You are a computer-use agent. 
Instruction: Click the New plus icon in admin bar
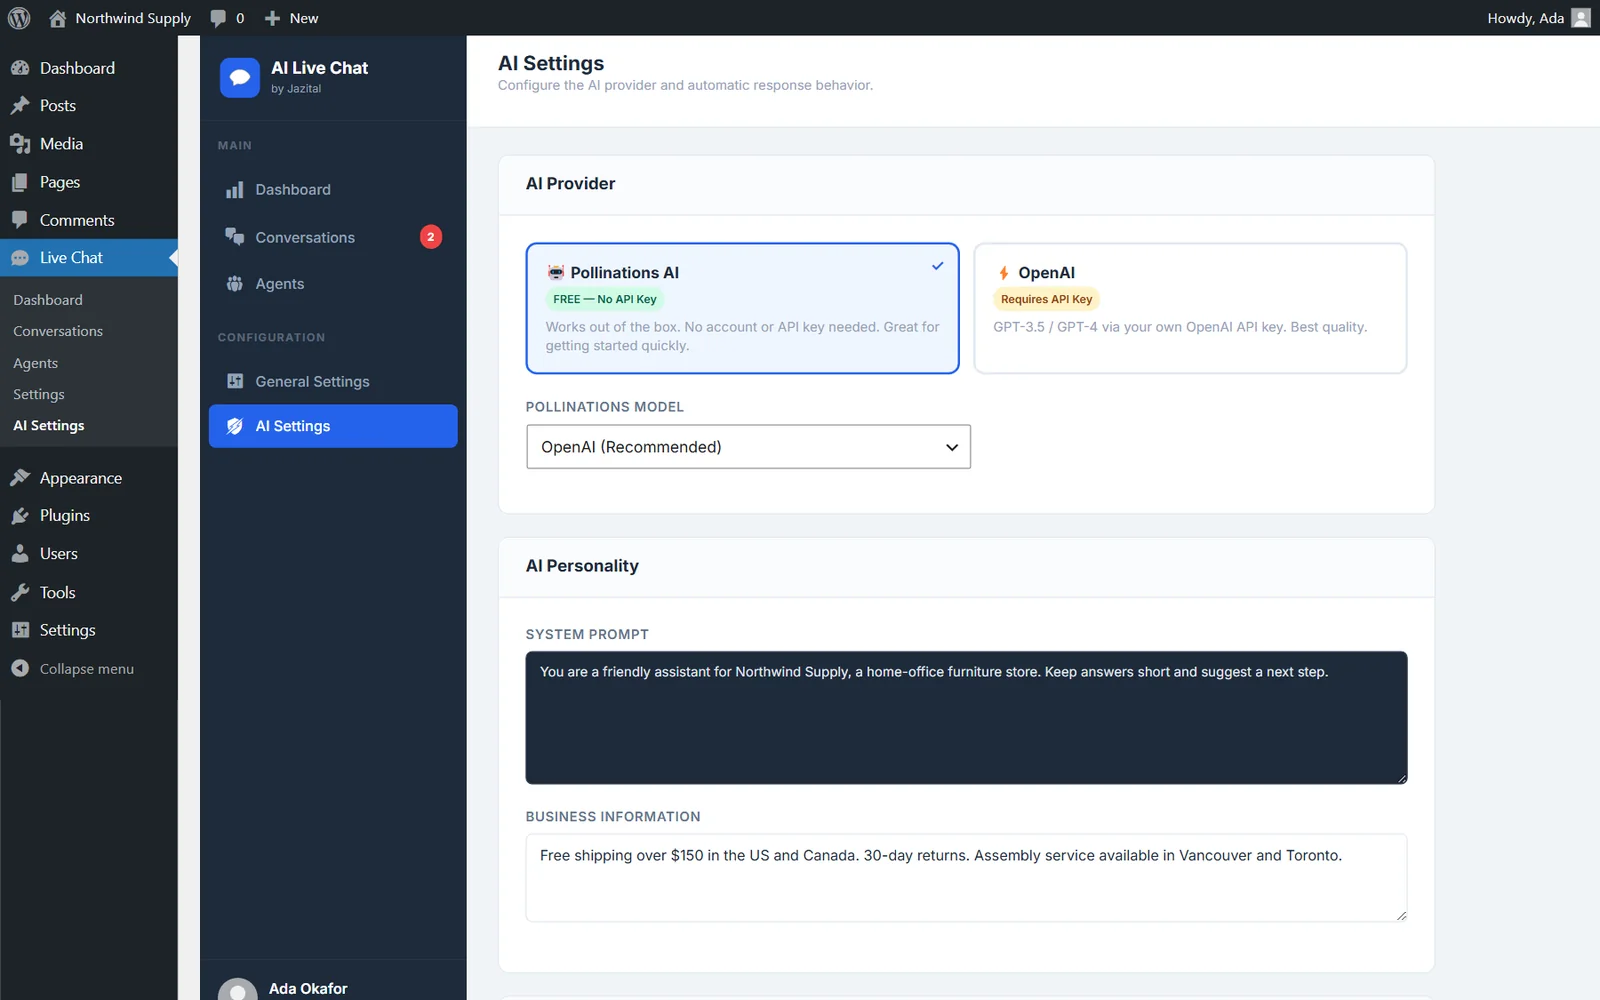click(272, 18)
